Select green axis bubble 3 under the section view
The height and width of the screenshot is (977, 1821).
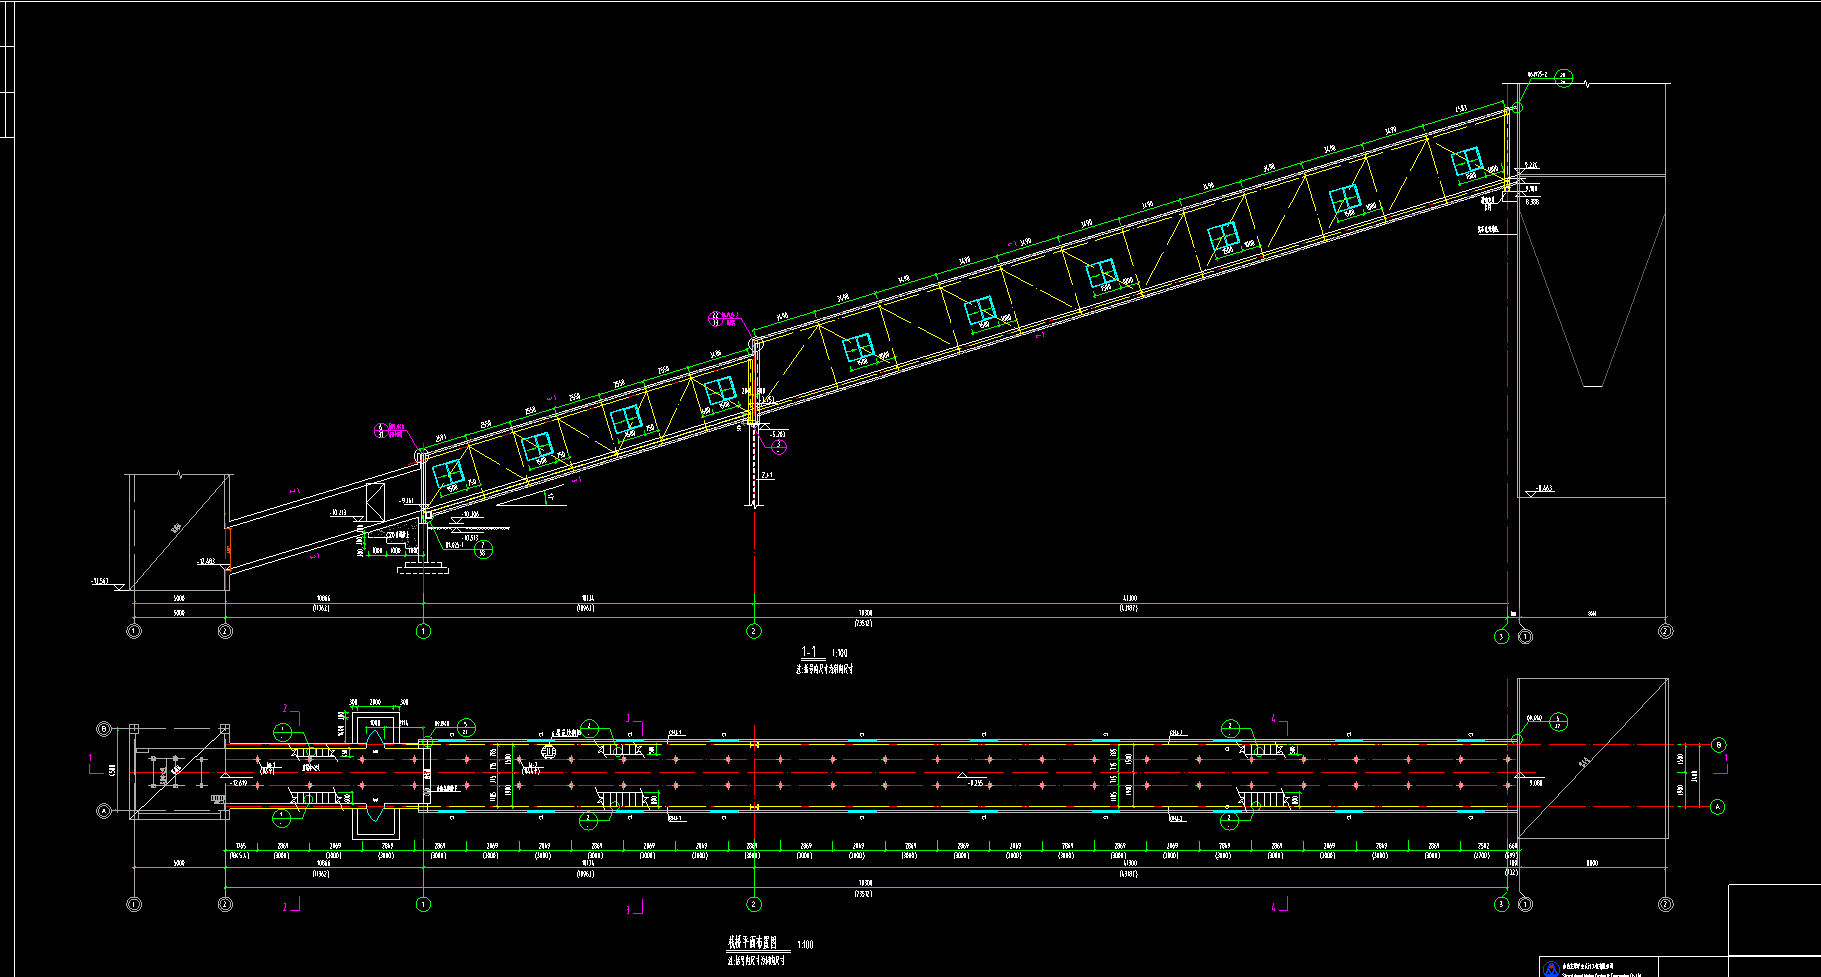click(x=1501, y=637)
